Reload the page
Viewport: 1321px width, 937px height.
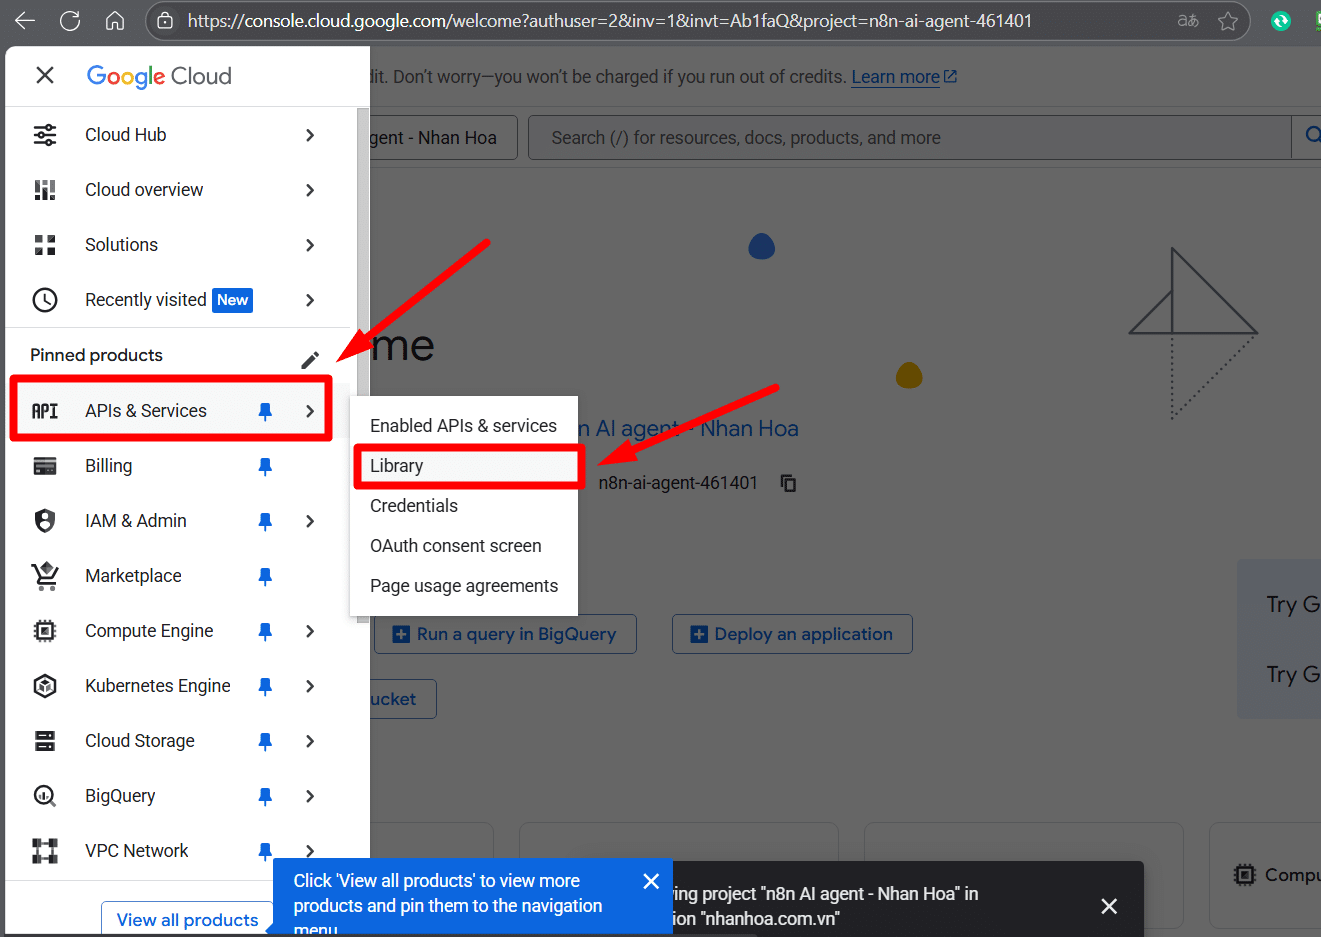point(70,21)
